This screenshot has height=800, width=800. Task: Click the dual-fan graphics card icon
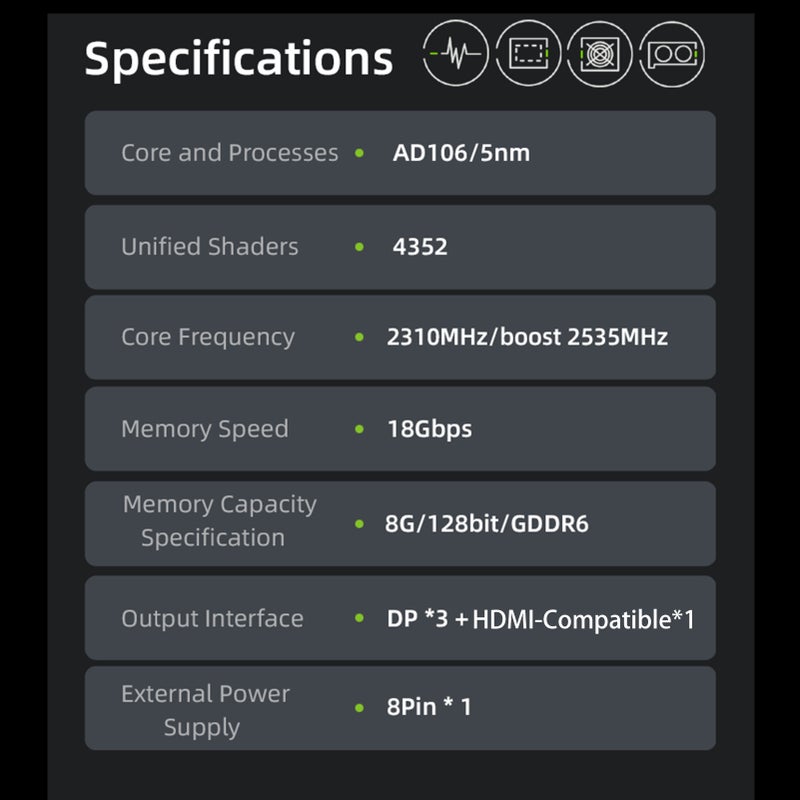[672, 54]
